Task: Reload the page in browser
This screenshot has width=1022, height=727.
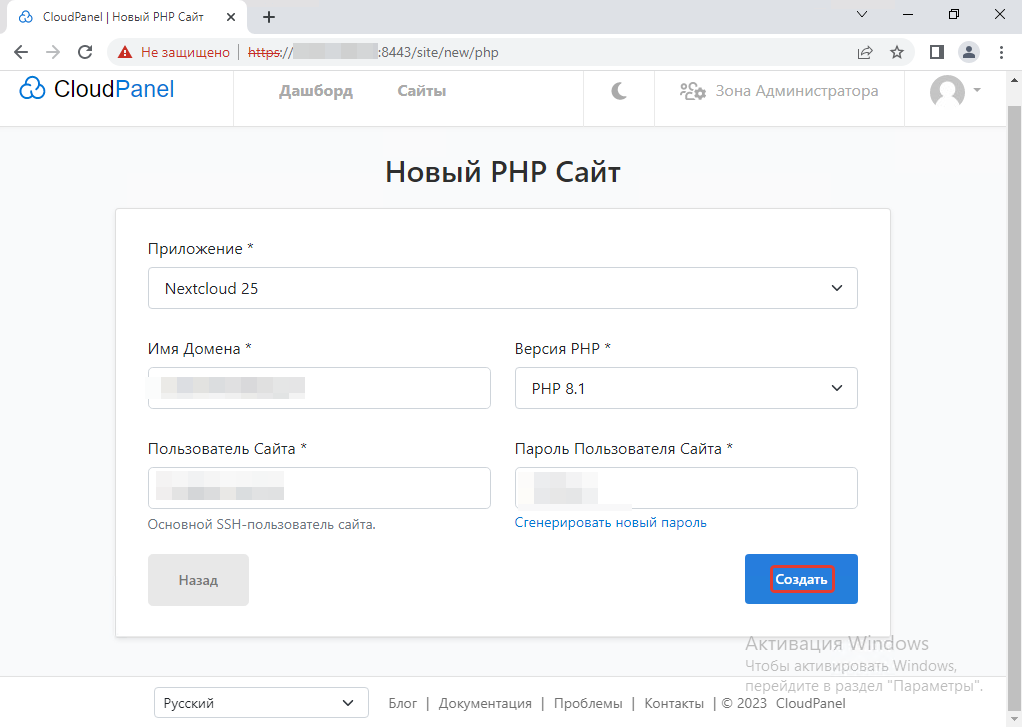Action: point(85,52)
